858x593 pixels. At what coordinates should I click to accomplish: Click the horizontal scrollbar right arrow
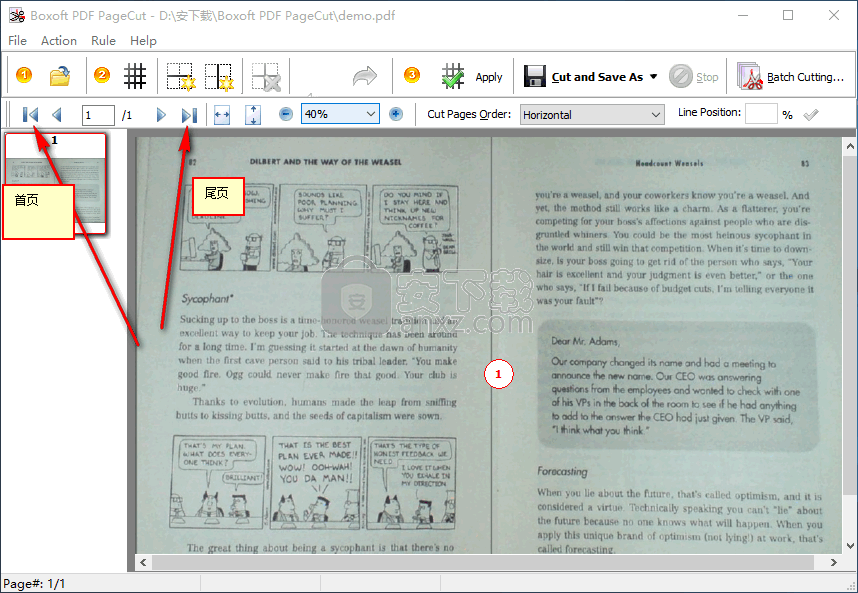(x=833, y=562)
